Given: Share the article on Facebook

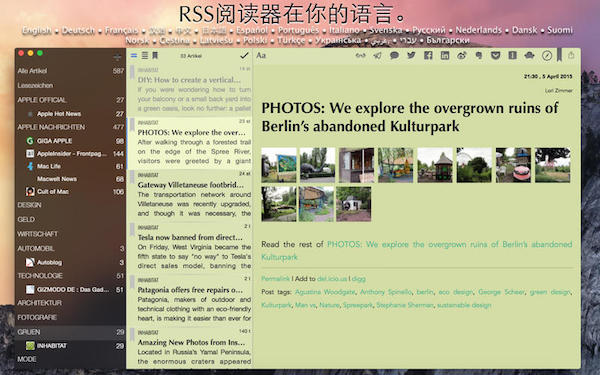Looking at the screenshot, I should point(428,55).
